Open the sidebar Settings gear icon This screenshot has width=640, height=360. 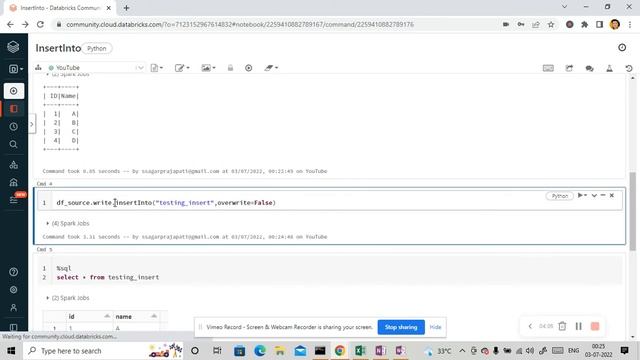tap(13, 289)
